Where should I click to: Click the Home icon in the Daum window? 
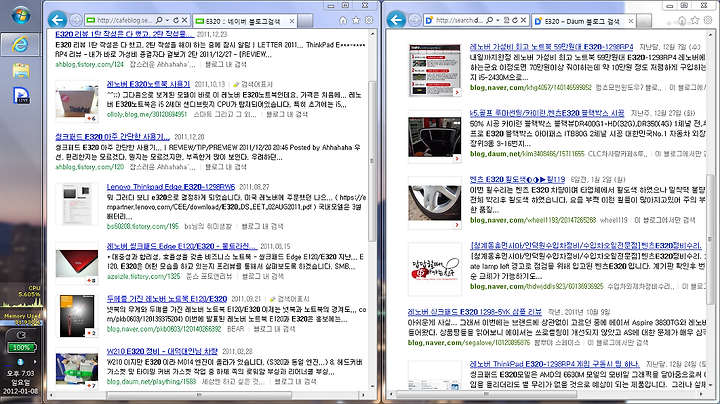682,20
